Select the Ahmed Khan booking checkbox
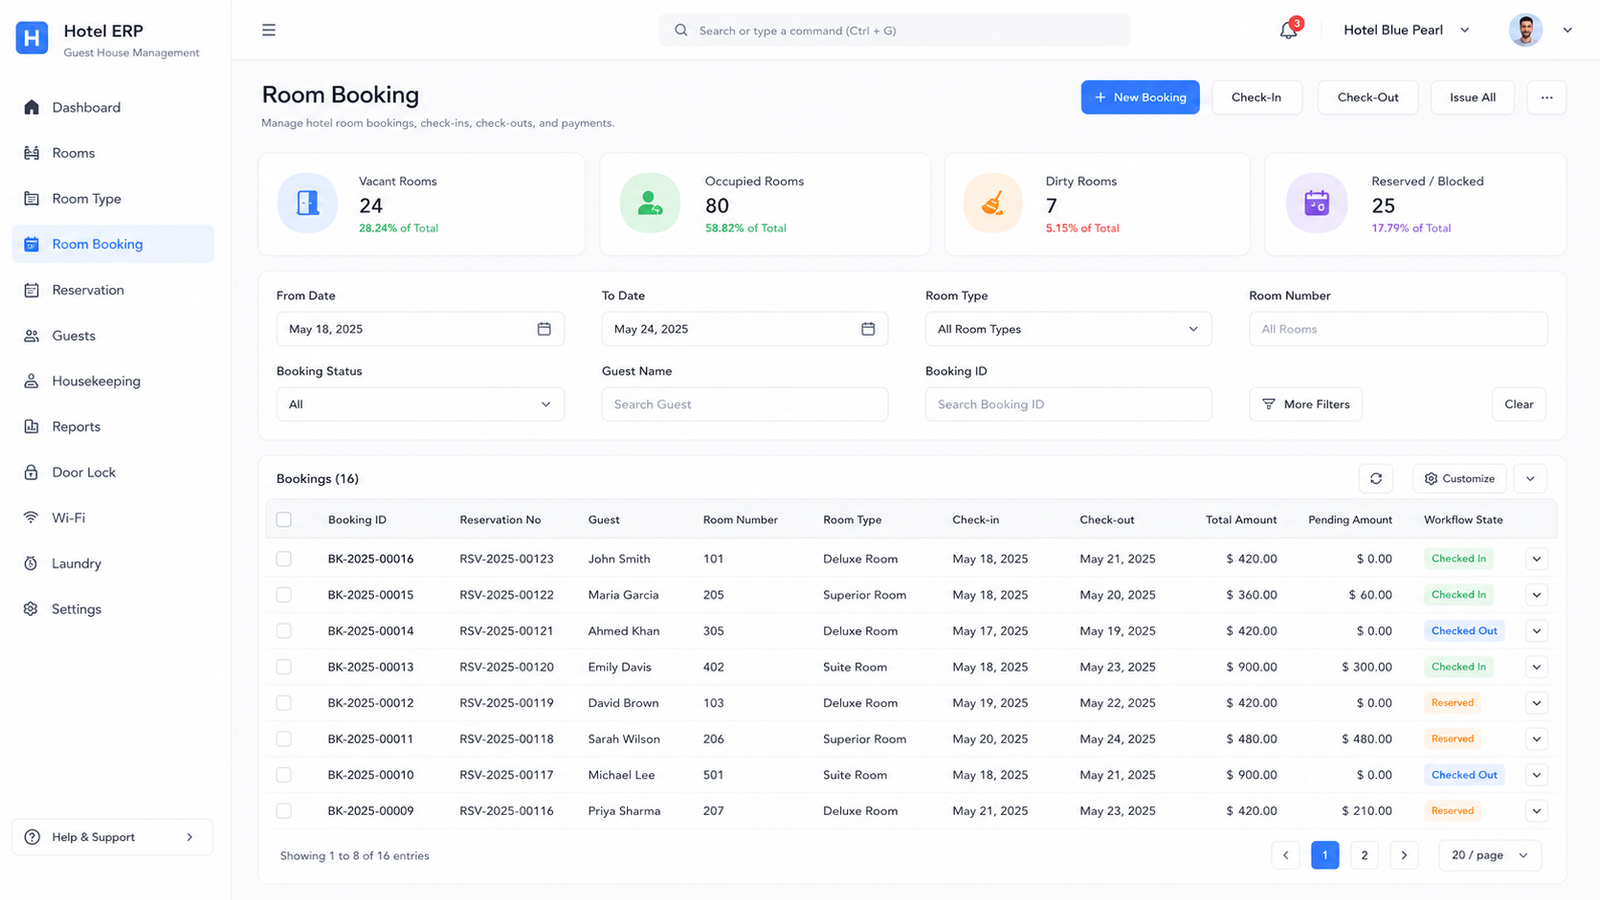1600x900 pixels. click(284, 631)
